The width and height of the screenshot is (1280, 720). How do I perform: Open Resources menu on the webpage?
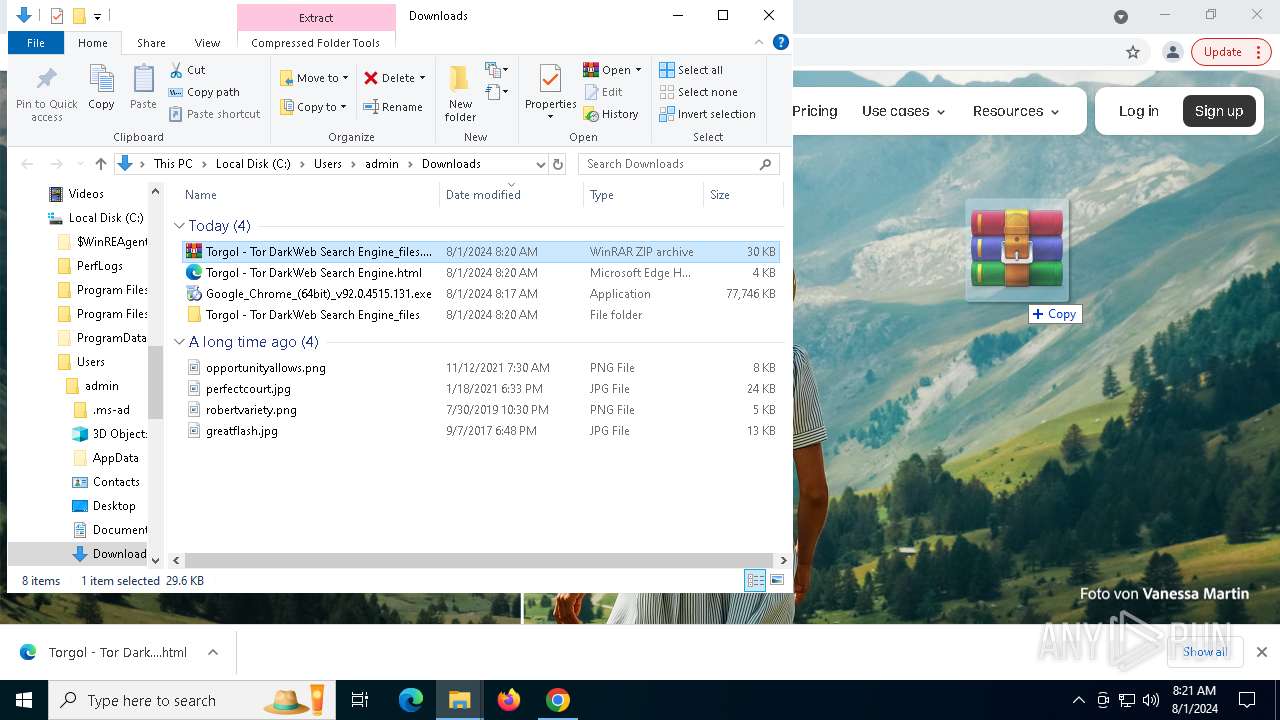(x=1016, y=111)
